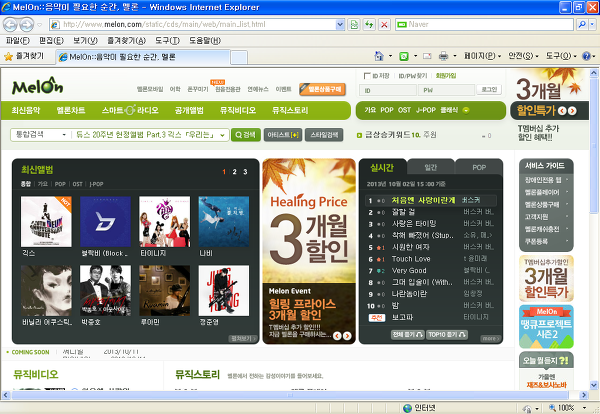Open the search provider dropdown arrow
Image resolution: width=600 pixels, height=414 pixels.
(x=592, y=24)
